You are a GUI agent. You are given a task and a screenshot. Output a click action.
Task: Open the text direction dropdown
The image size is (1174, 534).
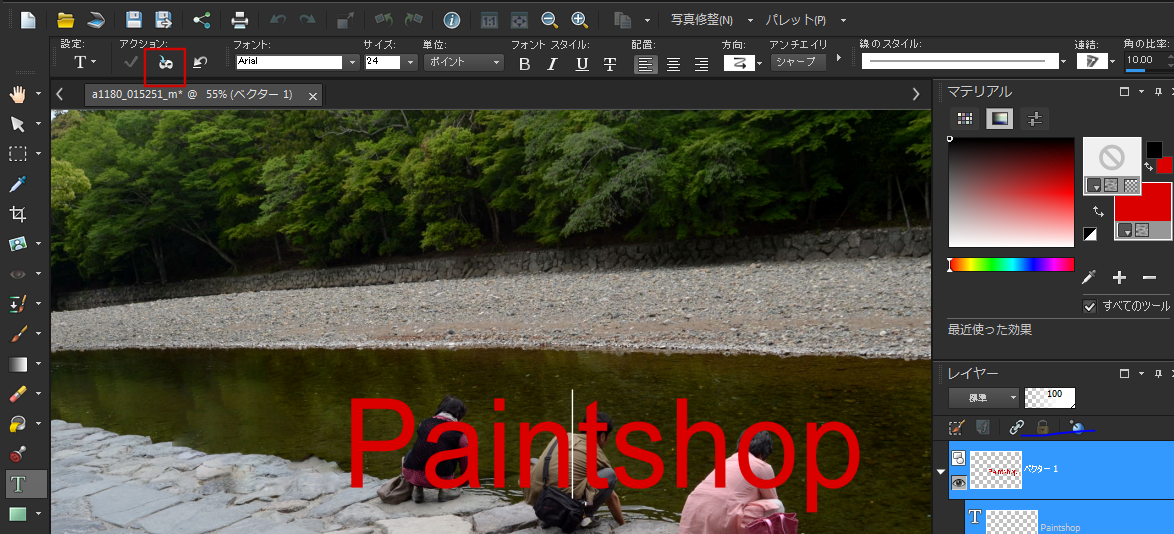[x=759, y=64]
